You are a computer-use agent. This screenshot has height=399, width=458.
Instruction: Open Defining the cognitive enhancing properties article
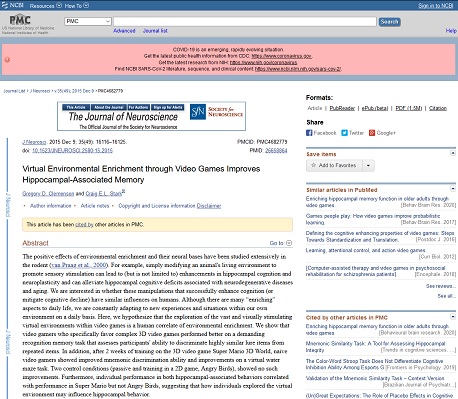[x=380, y=236]
